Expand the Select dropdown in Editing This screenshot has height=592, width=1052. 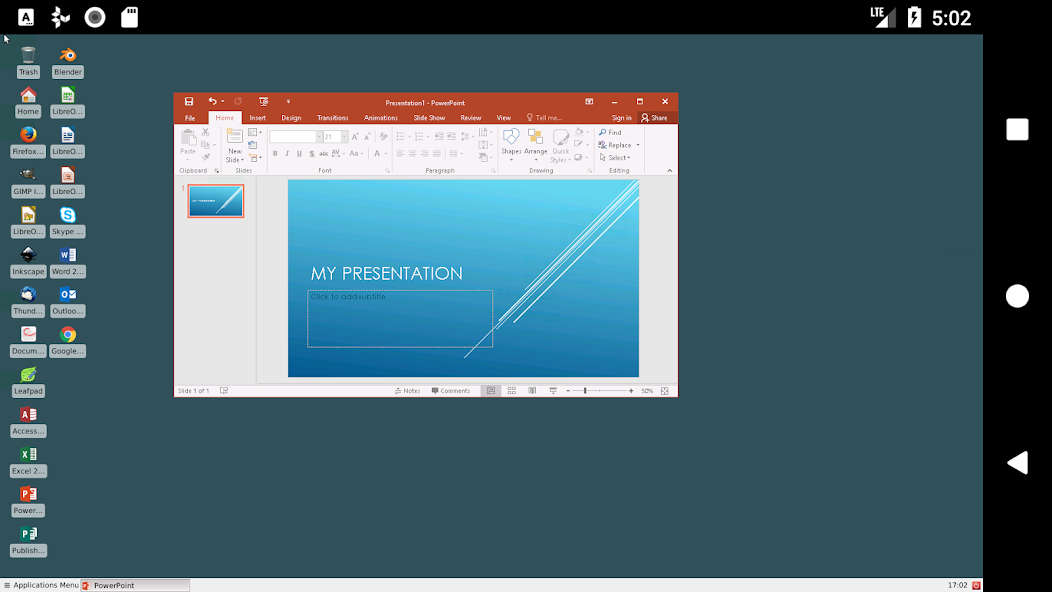pos(619,158)
